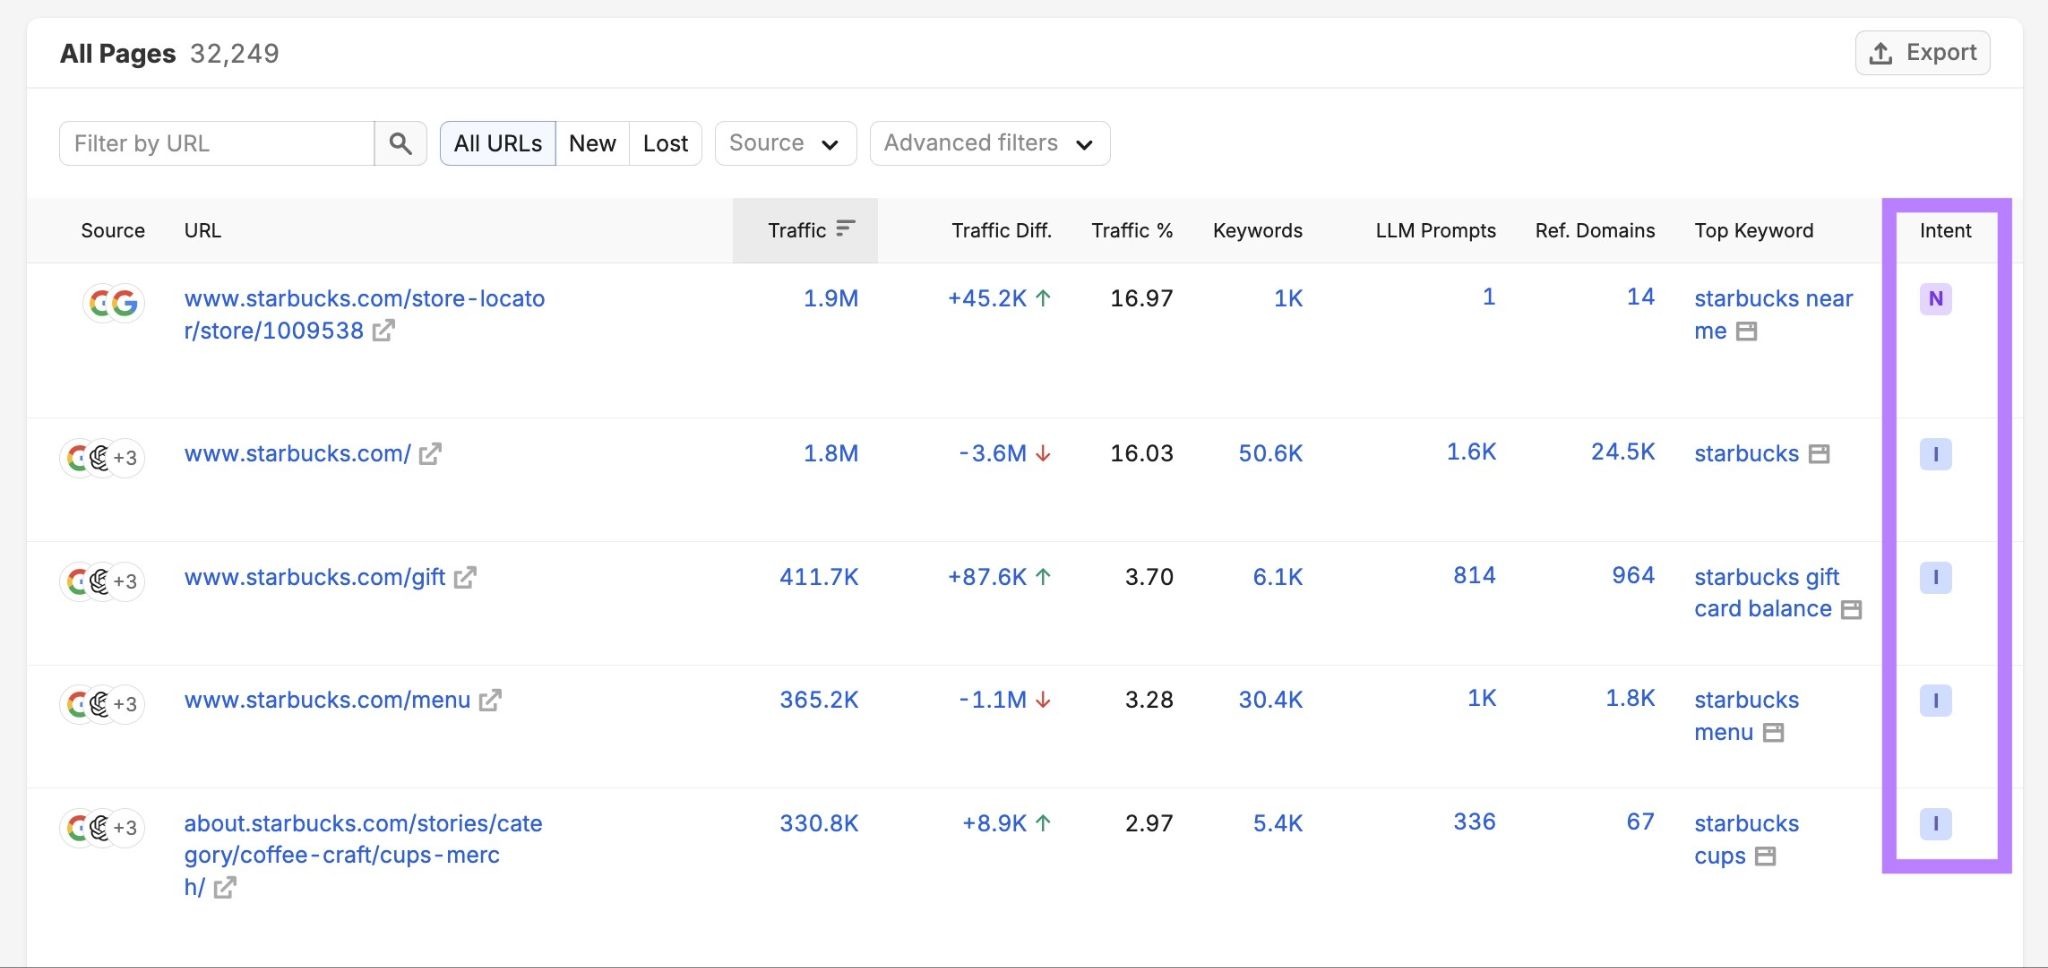Expand the Advanced filters dropdown
Image resolution: width=2048 pixels, height=968 pixels.
pyautogui.click(x=990, y=144)
